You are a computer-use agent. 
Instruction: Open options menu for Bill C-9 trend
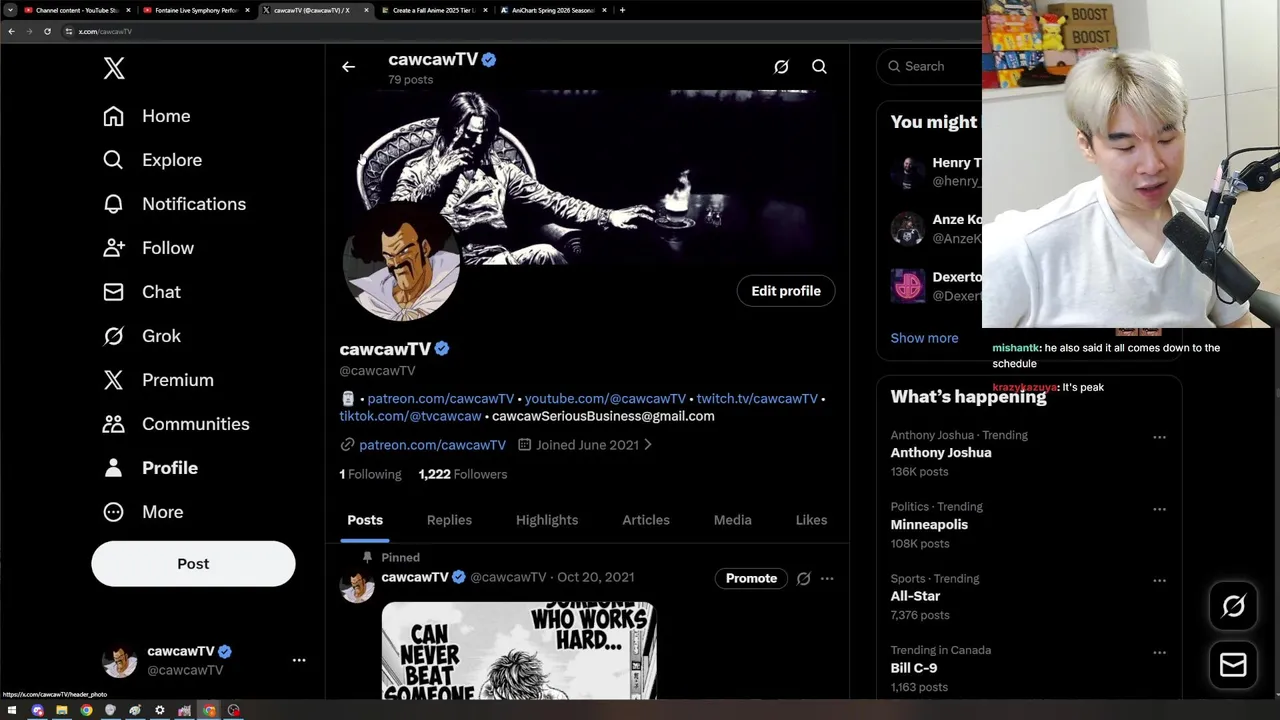pos(1159,652)
